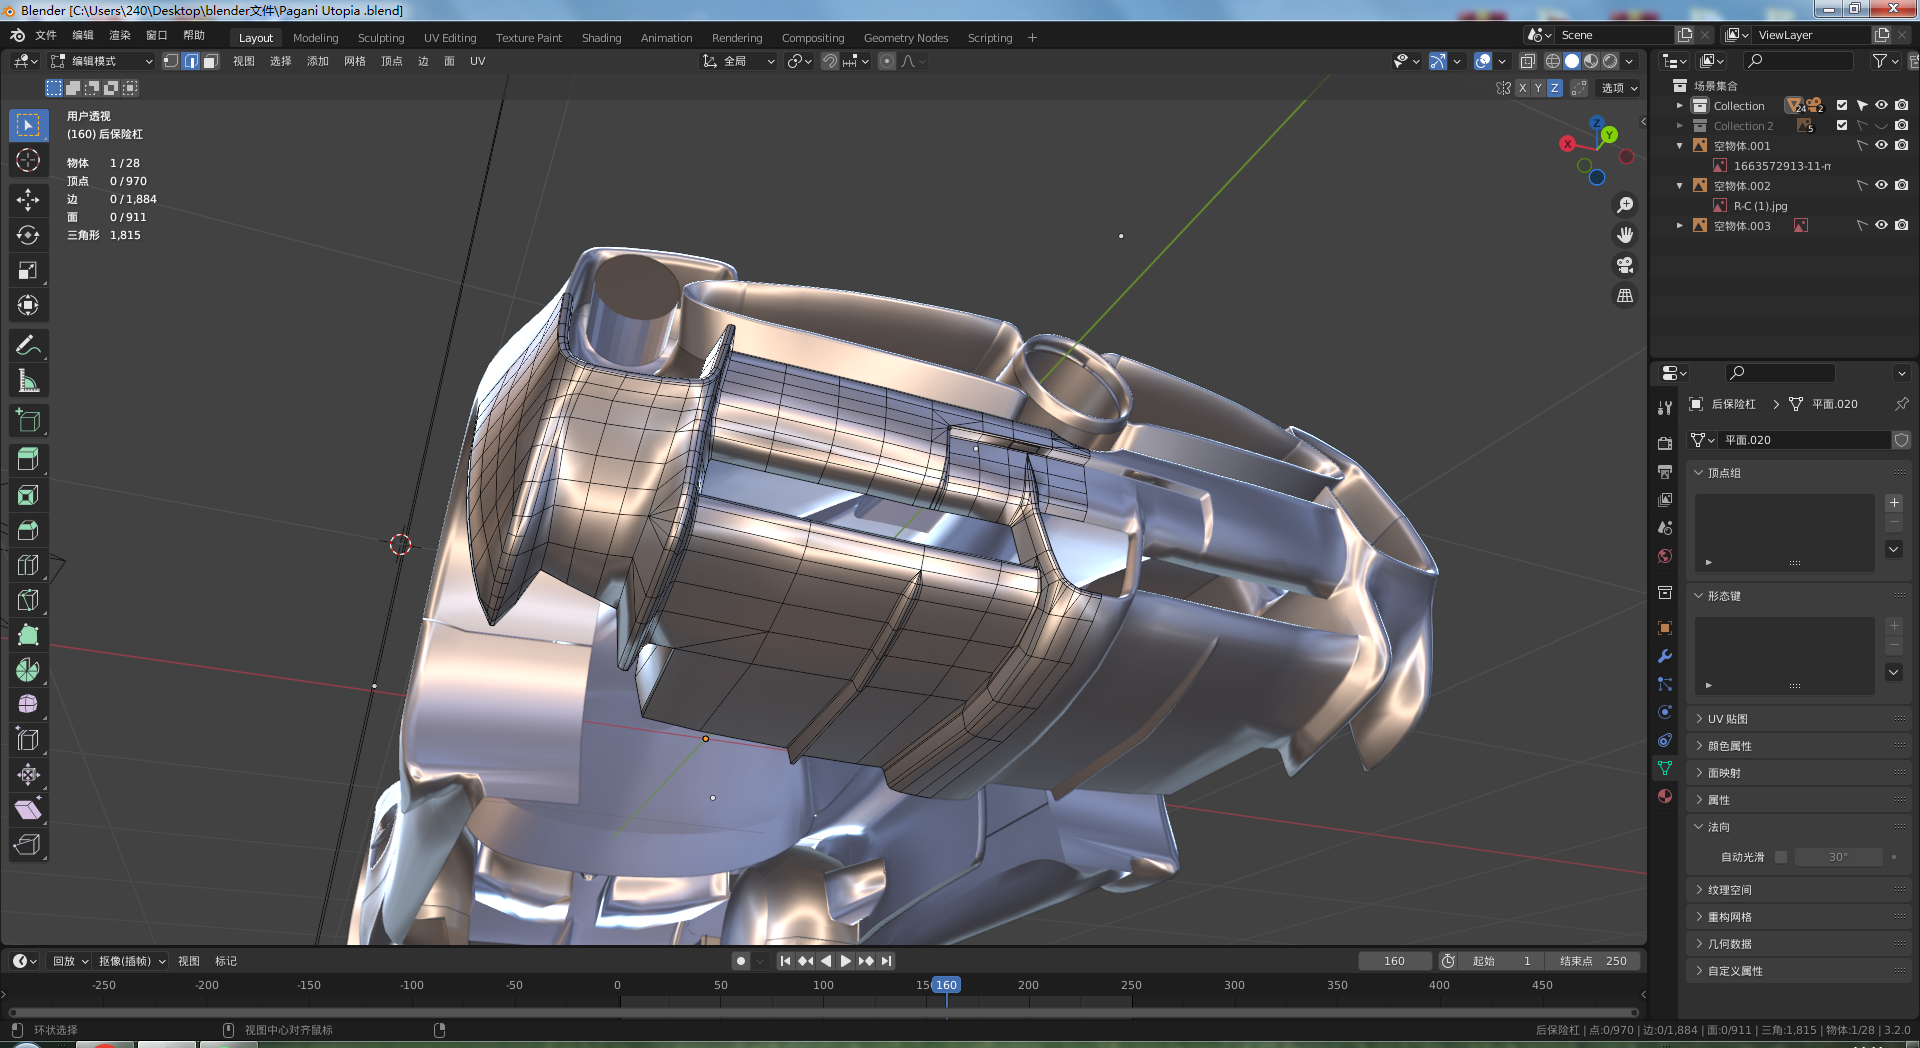Screen dimensions: 1920x1048
Task: Click the 30° auto smooth angle slider
Action: pos(1838,857)
